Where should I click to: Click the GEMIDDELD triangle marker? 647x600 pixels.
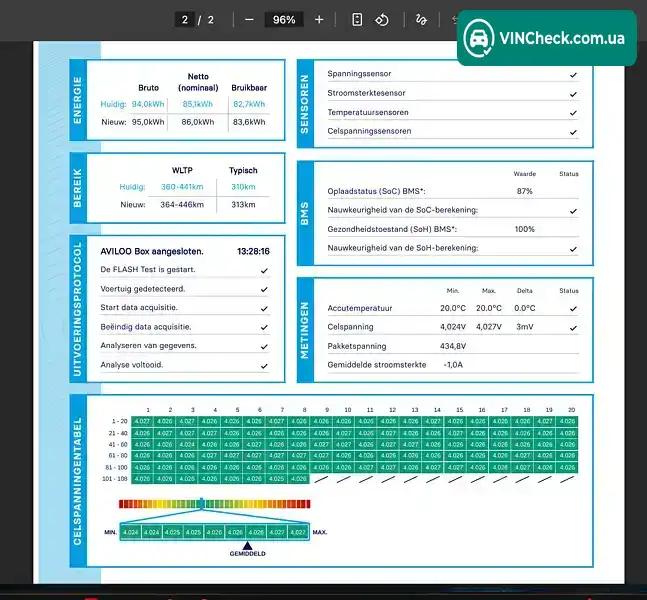(x=247, y=545)
